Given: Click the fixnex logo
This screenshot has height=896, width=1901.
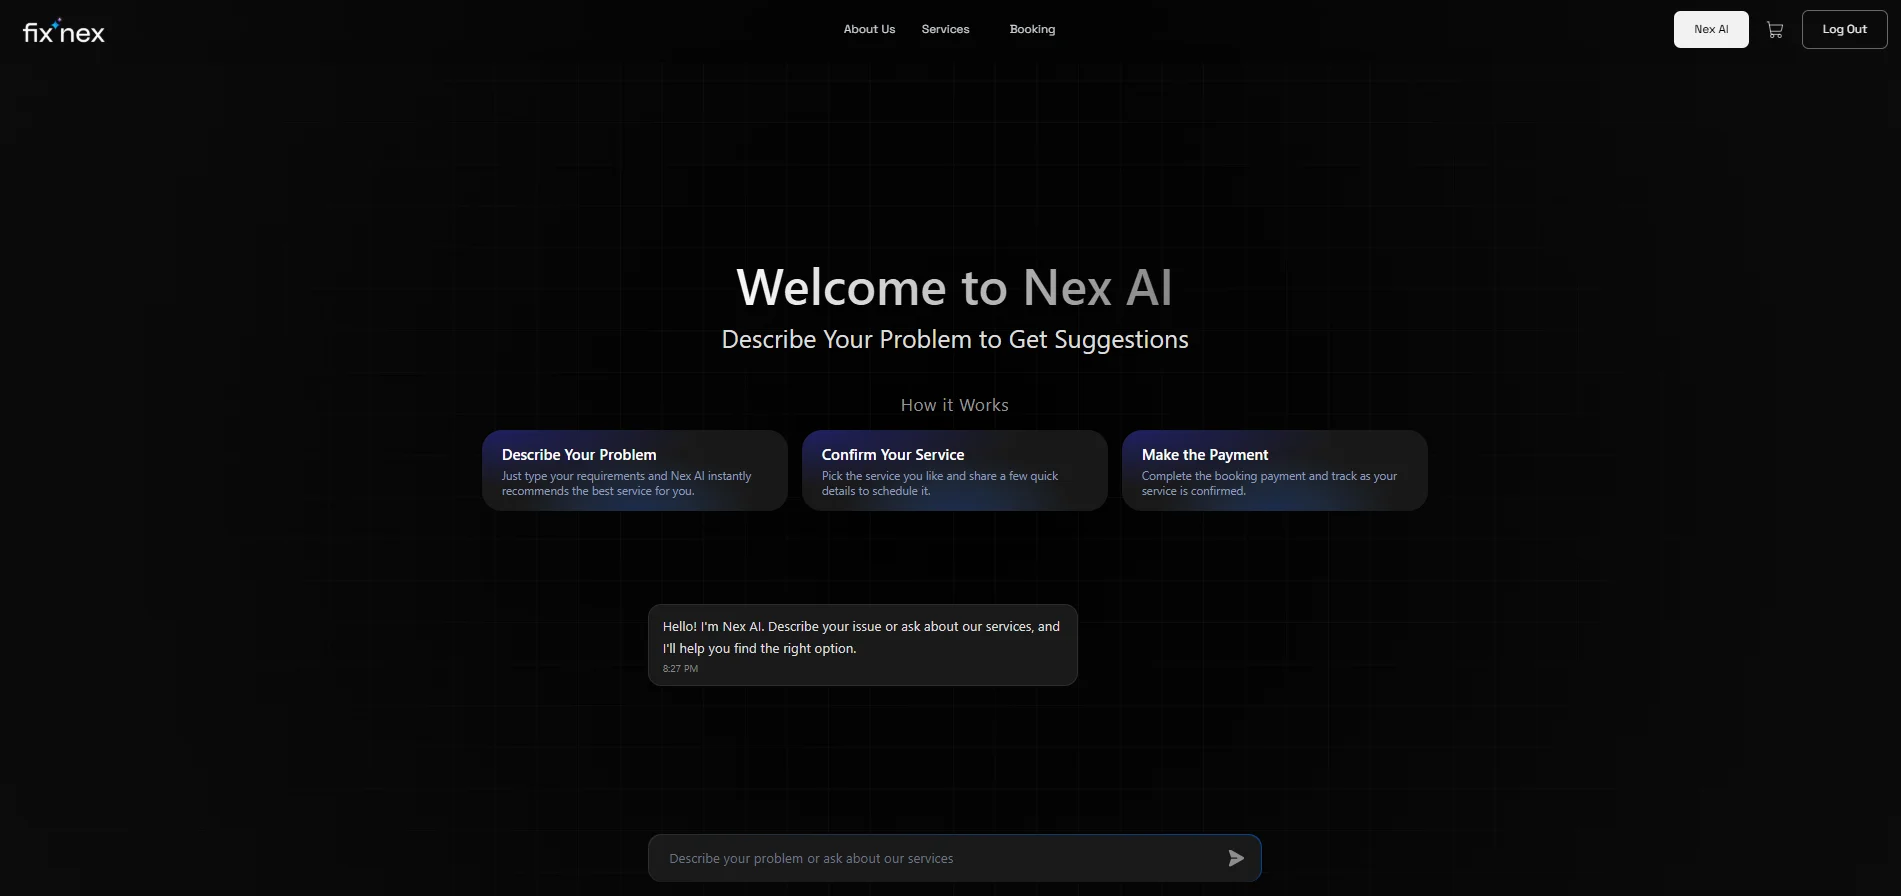Looking at the screenshot, I should (x=64, y=32).
